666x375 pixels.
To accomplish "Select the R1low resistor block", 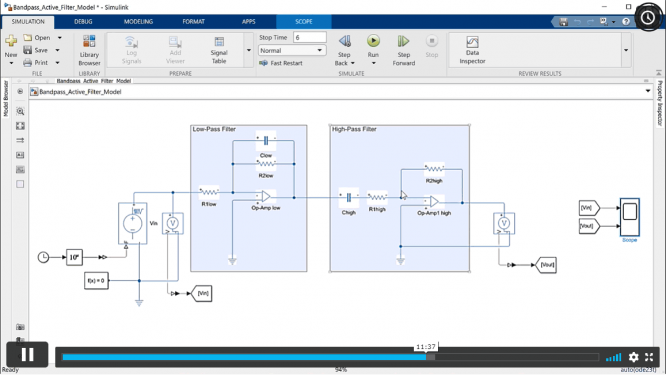I will 209,192.
